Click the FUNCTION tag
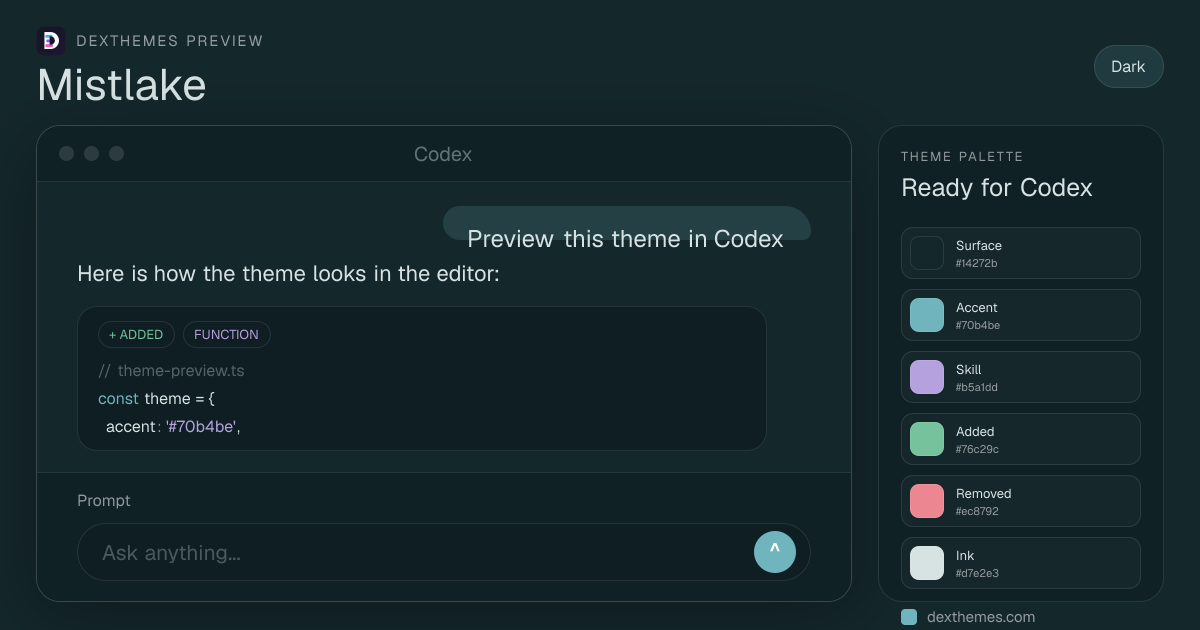This screenshot has height=630, width=1200. coord(226,335)
